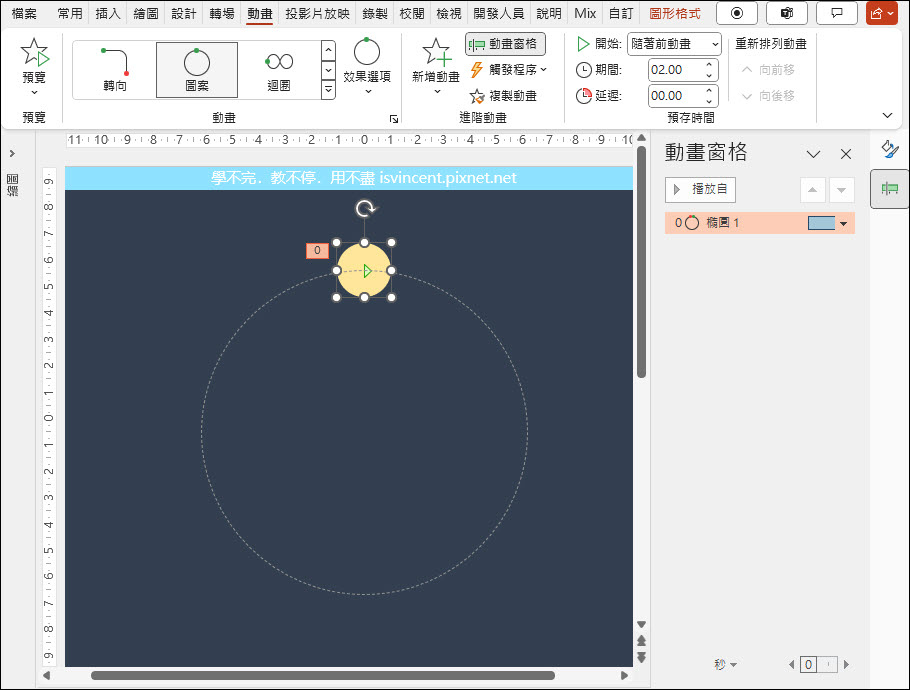Click the yellow circle shape
Viewport: 910px width, 690px height.
[x=364, y=270]
